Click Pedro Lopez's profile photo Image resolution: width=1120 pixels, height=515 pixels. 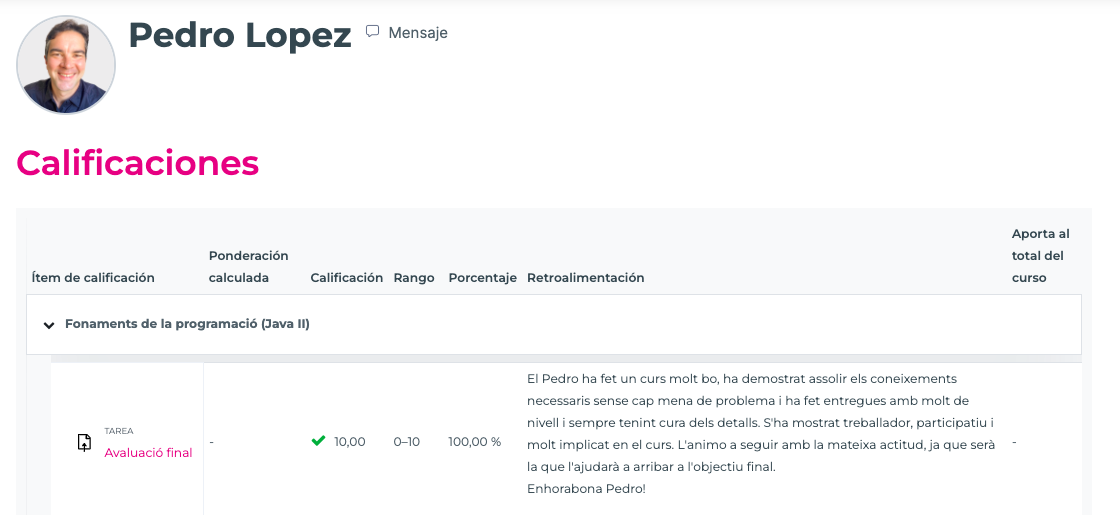(x=66, y=65)
